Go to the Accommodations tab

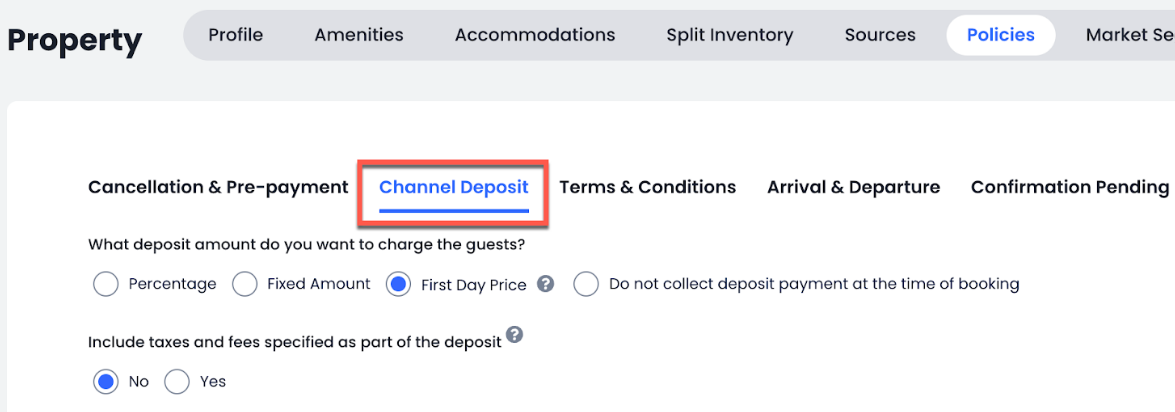tap(535, 35)
